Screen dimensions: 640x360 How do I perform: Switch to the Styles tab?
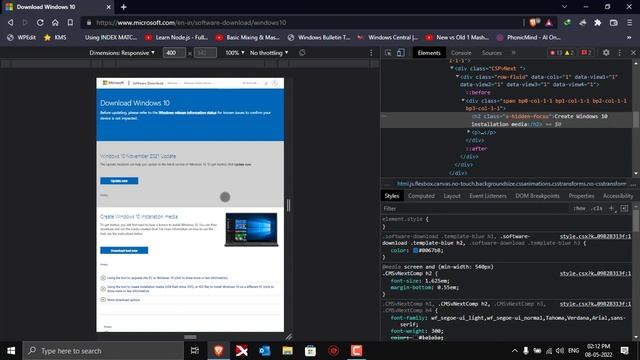(392, 196)
